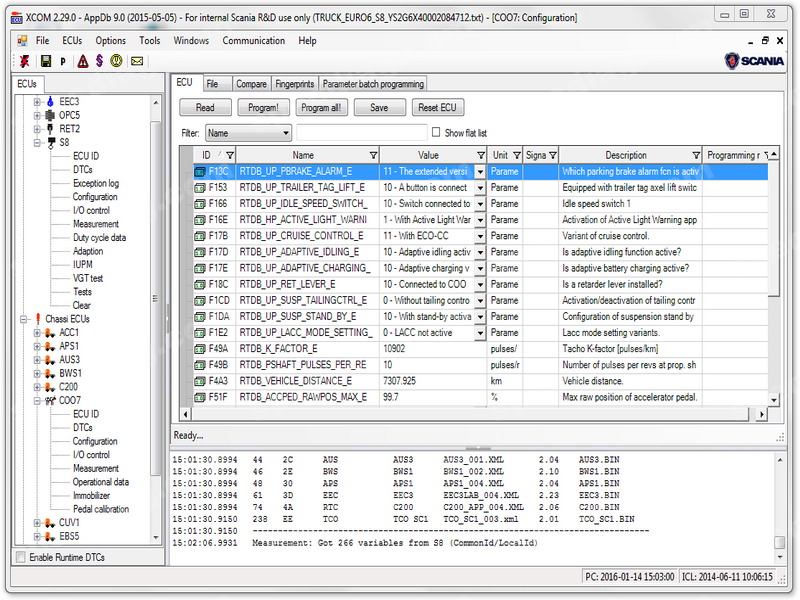800x600 pixels.
Task: Open the Communication menu
Action: [x=253, y=41]
